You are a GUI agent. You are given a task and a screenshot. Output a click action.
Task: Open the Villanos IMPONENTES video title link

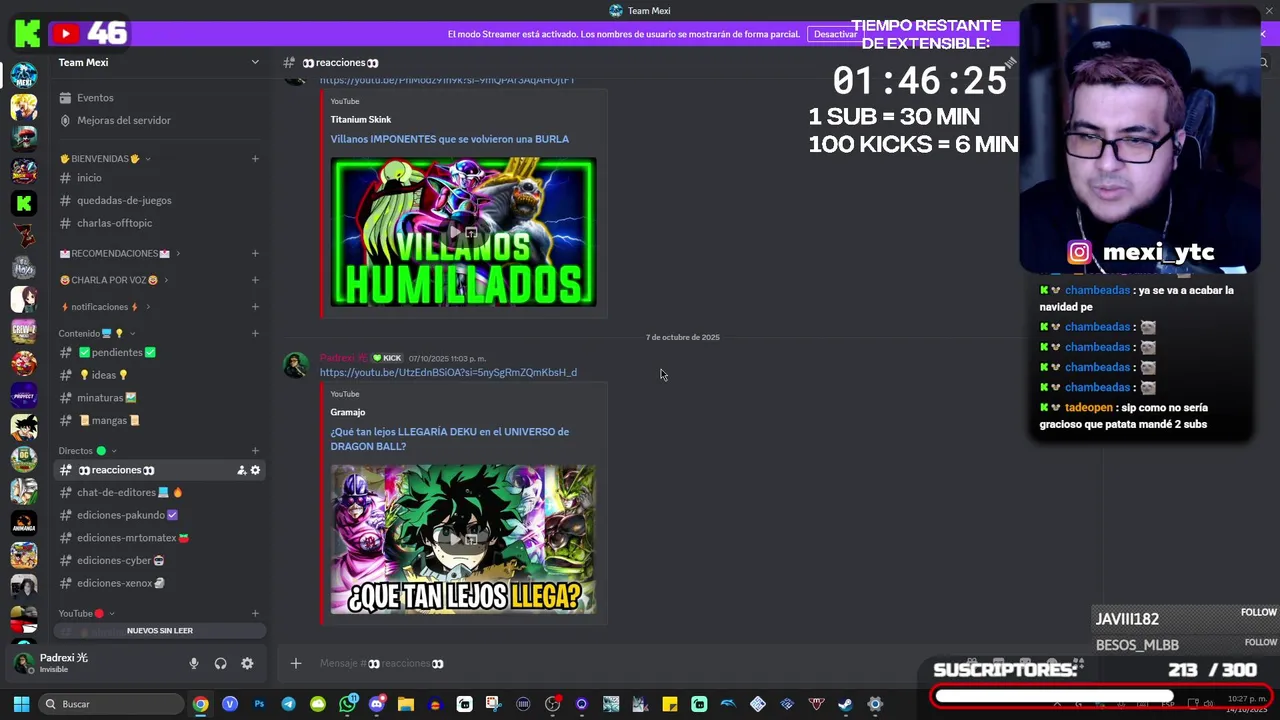[x=450, y=139]
